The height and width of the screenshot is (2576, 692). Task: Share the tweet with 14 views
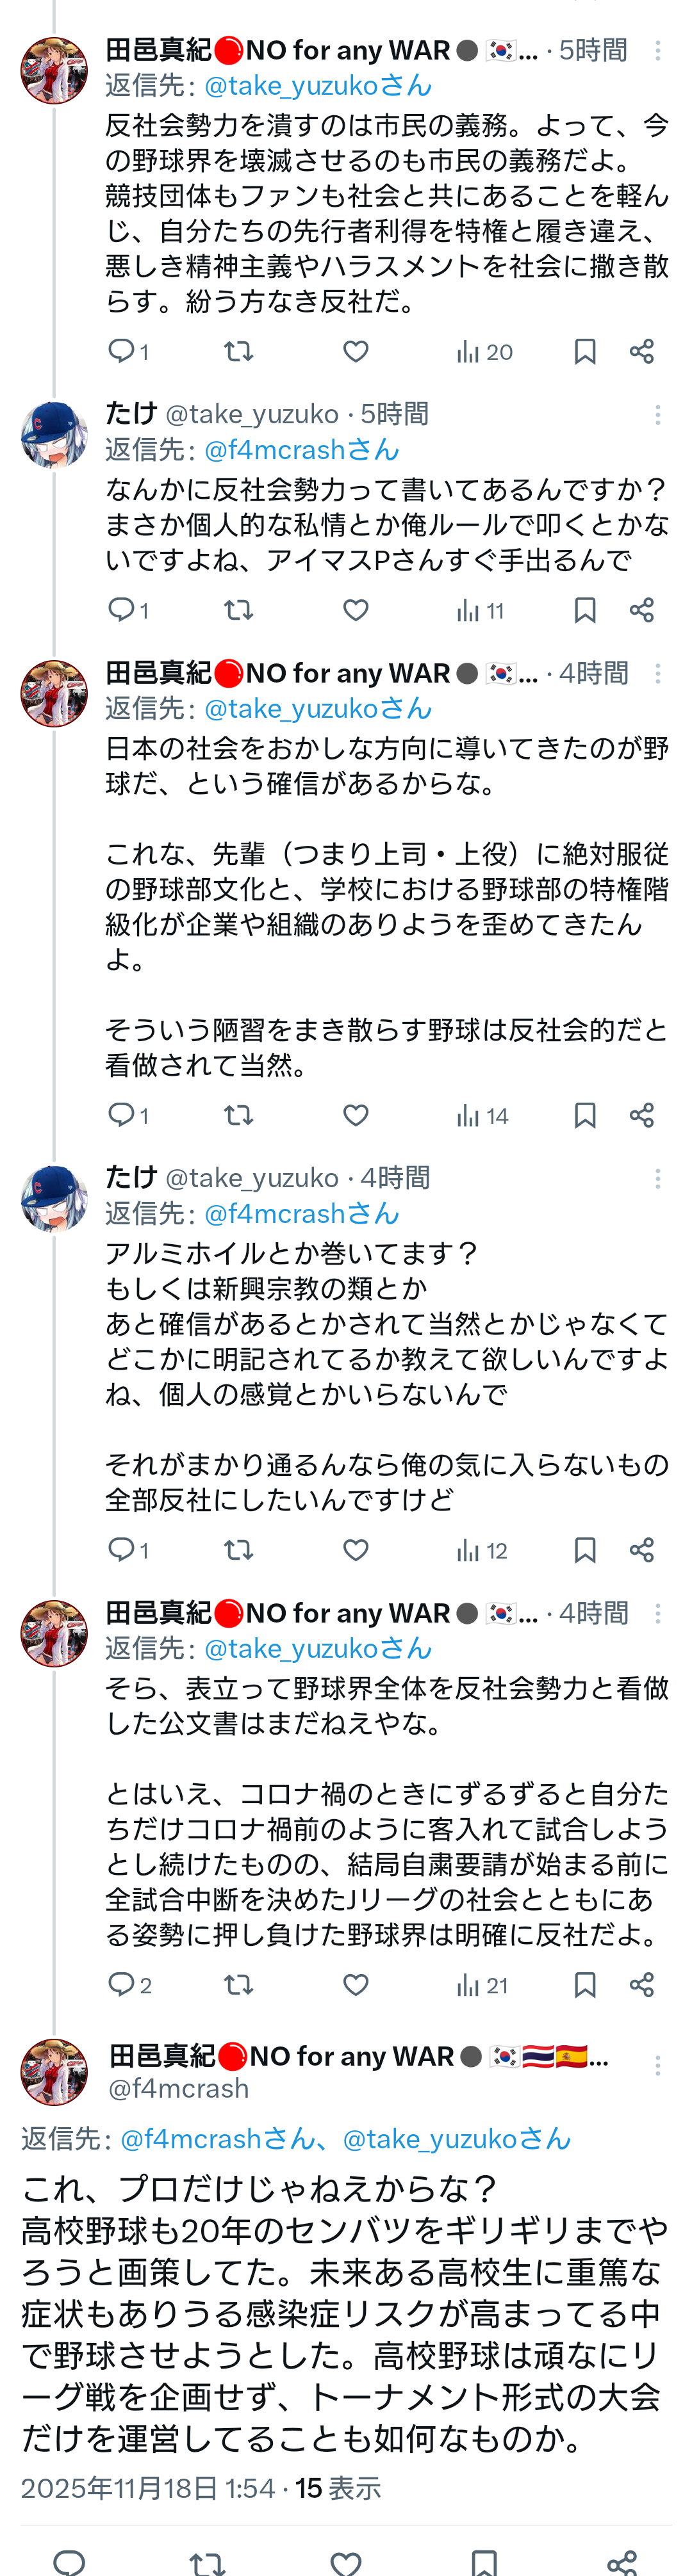[642, 1115]
